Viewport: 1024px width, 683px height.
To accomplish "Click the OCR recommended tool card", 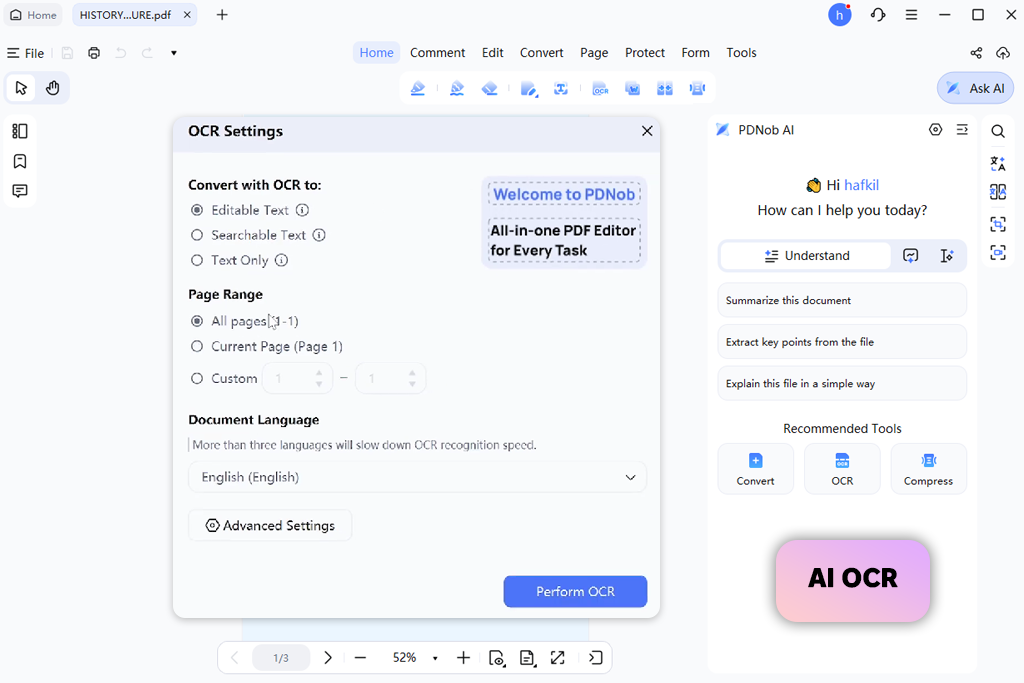I will coord(842,469).
